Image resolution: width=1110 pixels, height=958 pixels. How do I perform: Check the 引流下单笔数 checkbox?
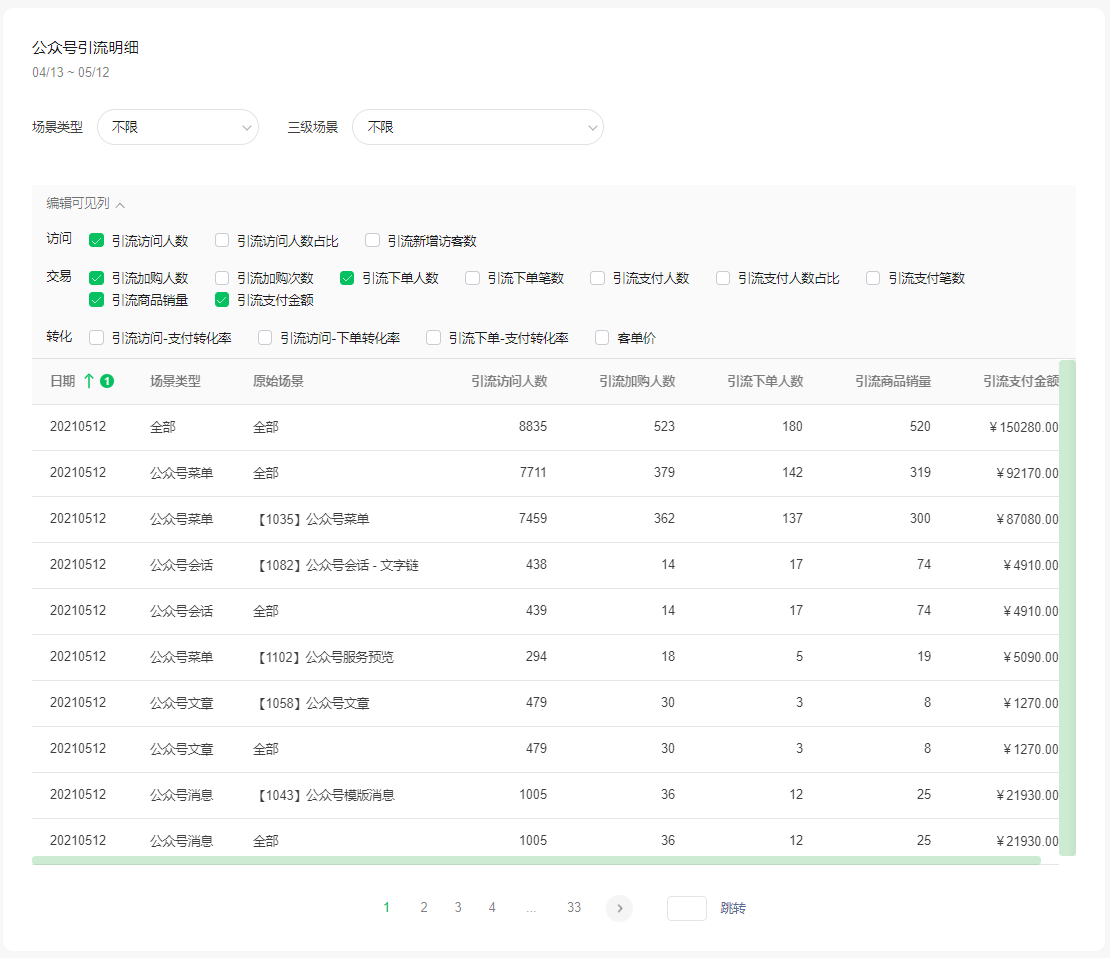click(472, 278)
